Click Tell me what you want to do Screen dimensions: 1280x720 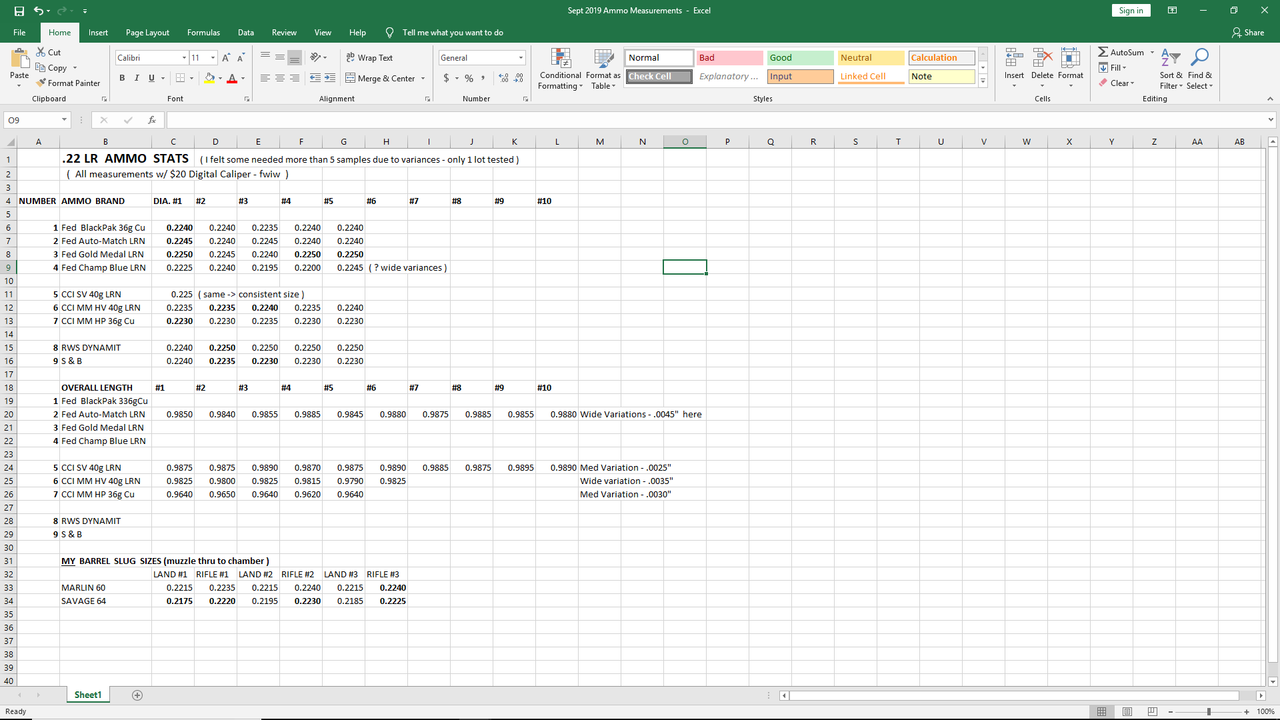coord(444,32)
